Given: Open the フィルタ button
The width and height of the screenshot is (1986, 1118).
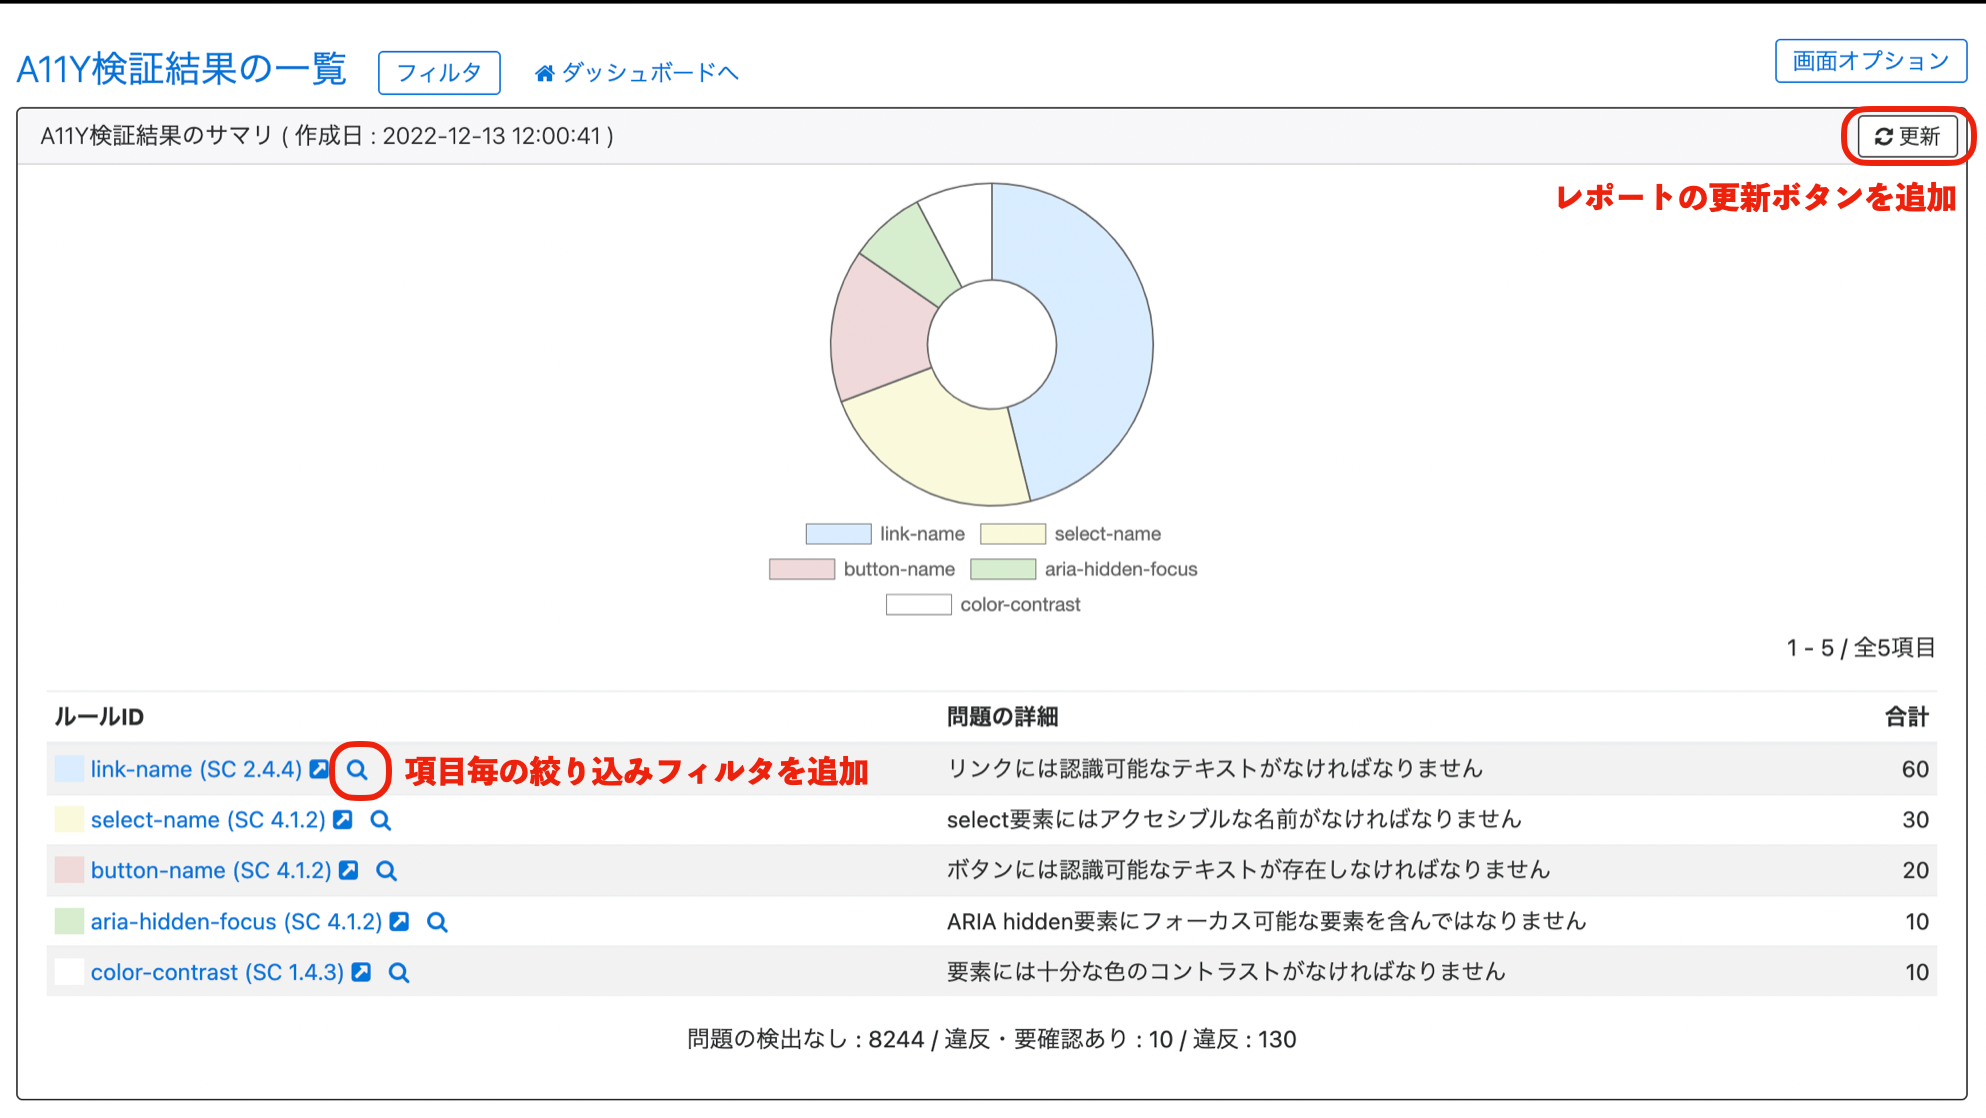Looking at the screenshot, I should tap(438, 71).
